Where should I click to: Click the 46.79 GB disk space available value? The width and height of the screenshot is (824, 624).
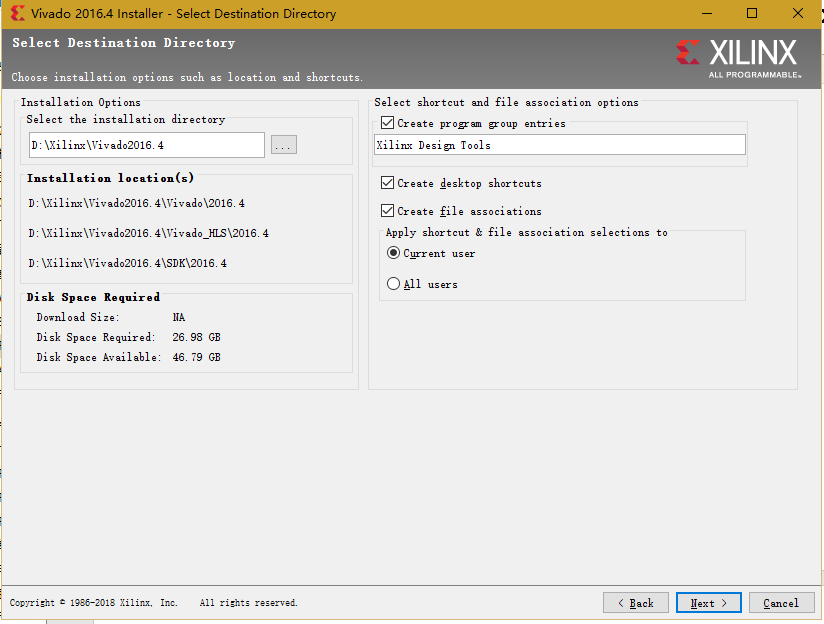pos(197,357)
